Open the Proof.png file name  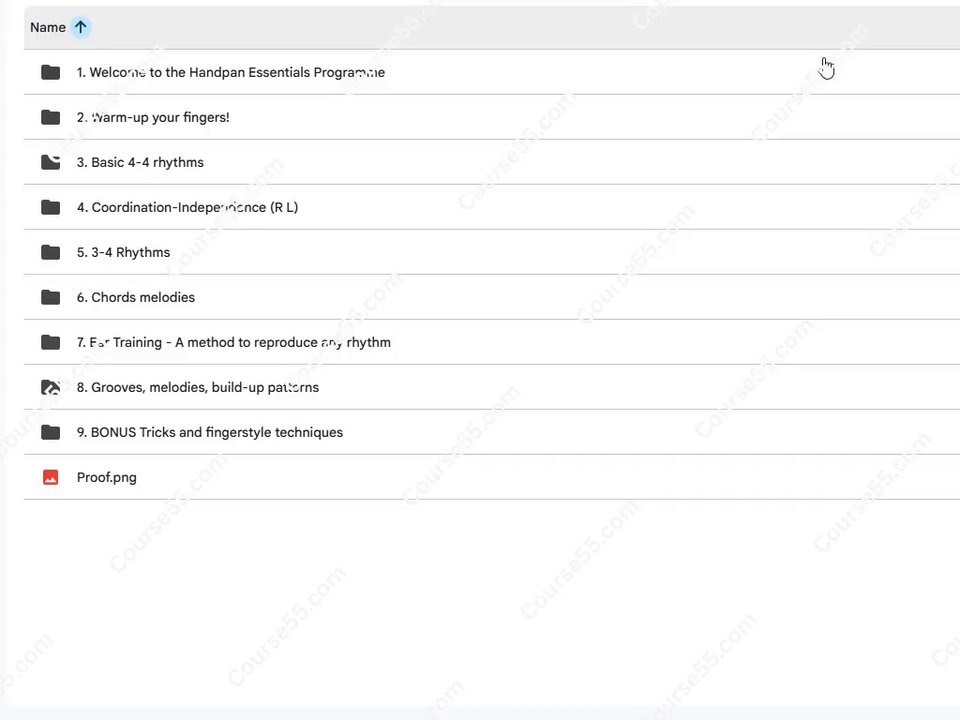(x=107, y=477)
